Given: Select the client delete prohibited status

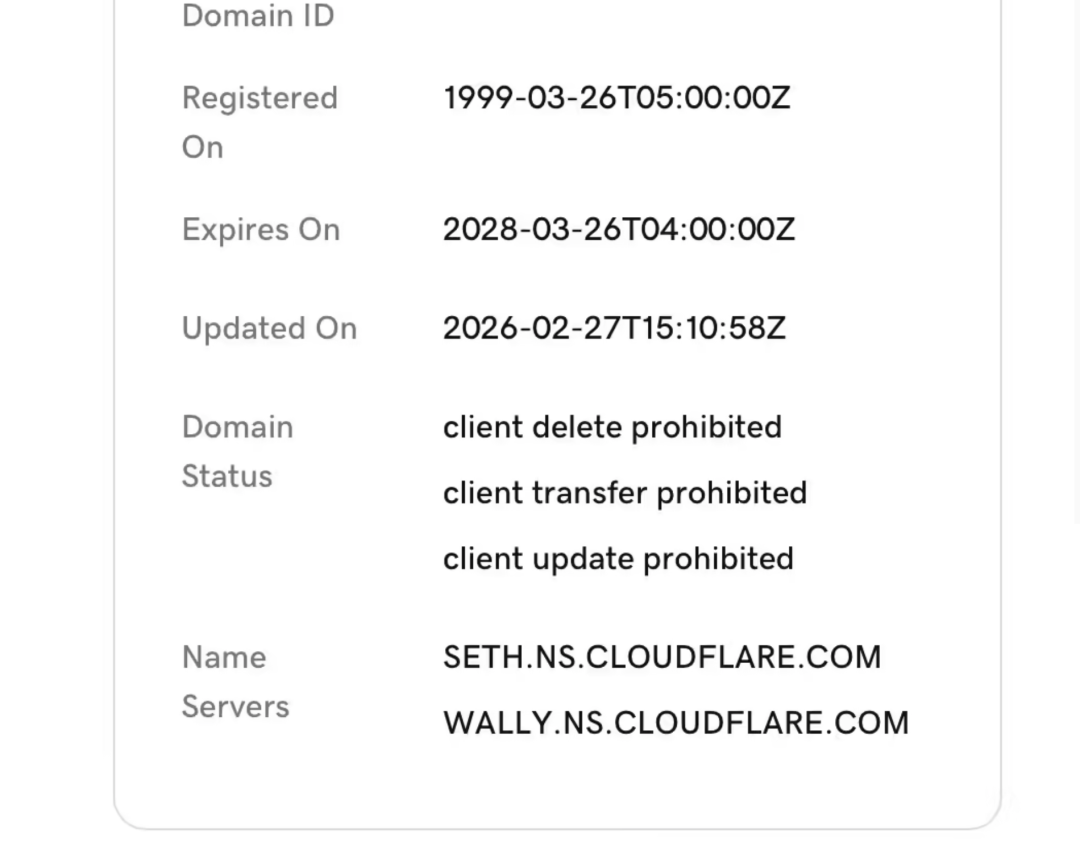Looking at the screenshot, I should pyautogui.click(x=612, y=427).
